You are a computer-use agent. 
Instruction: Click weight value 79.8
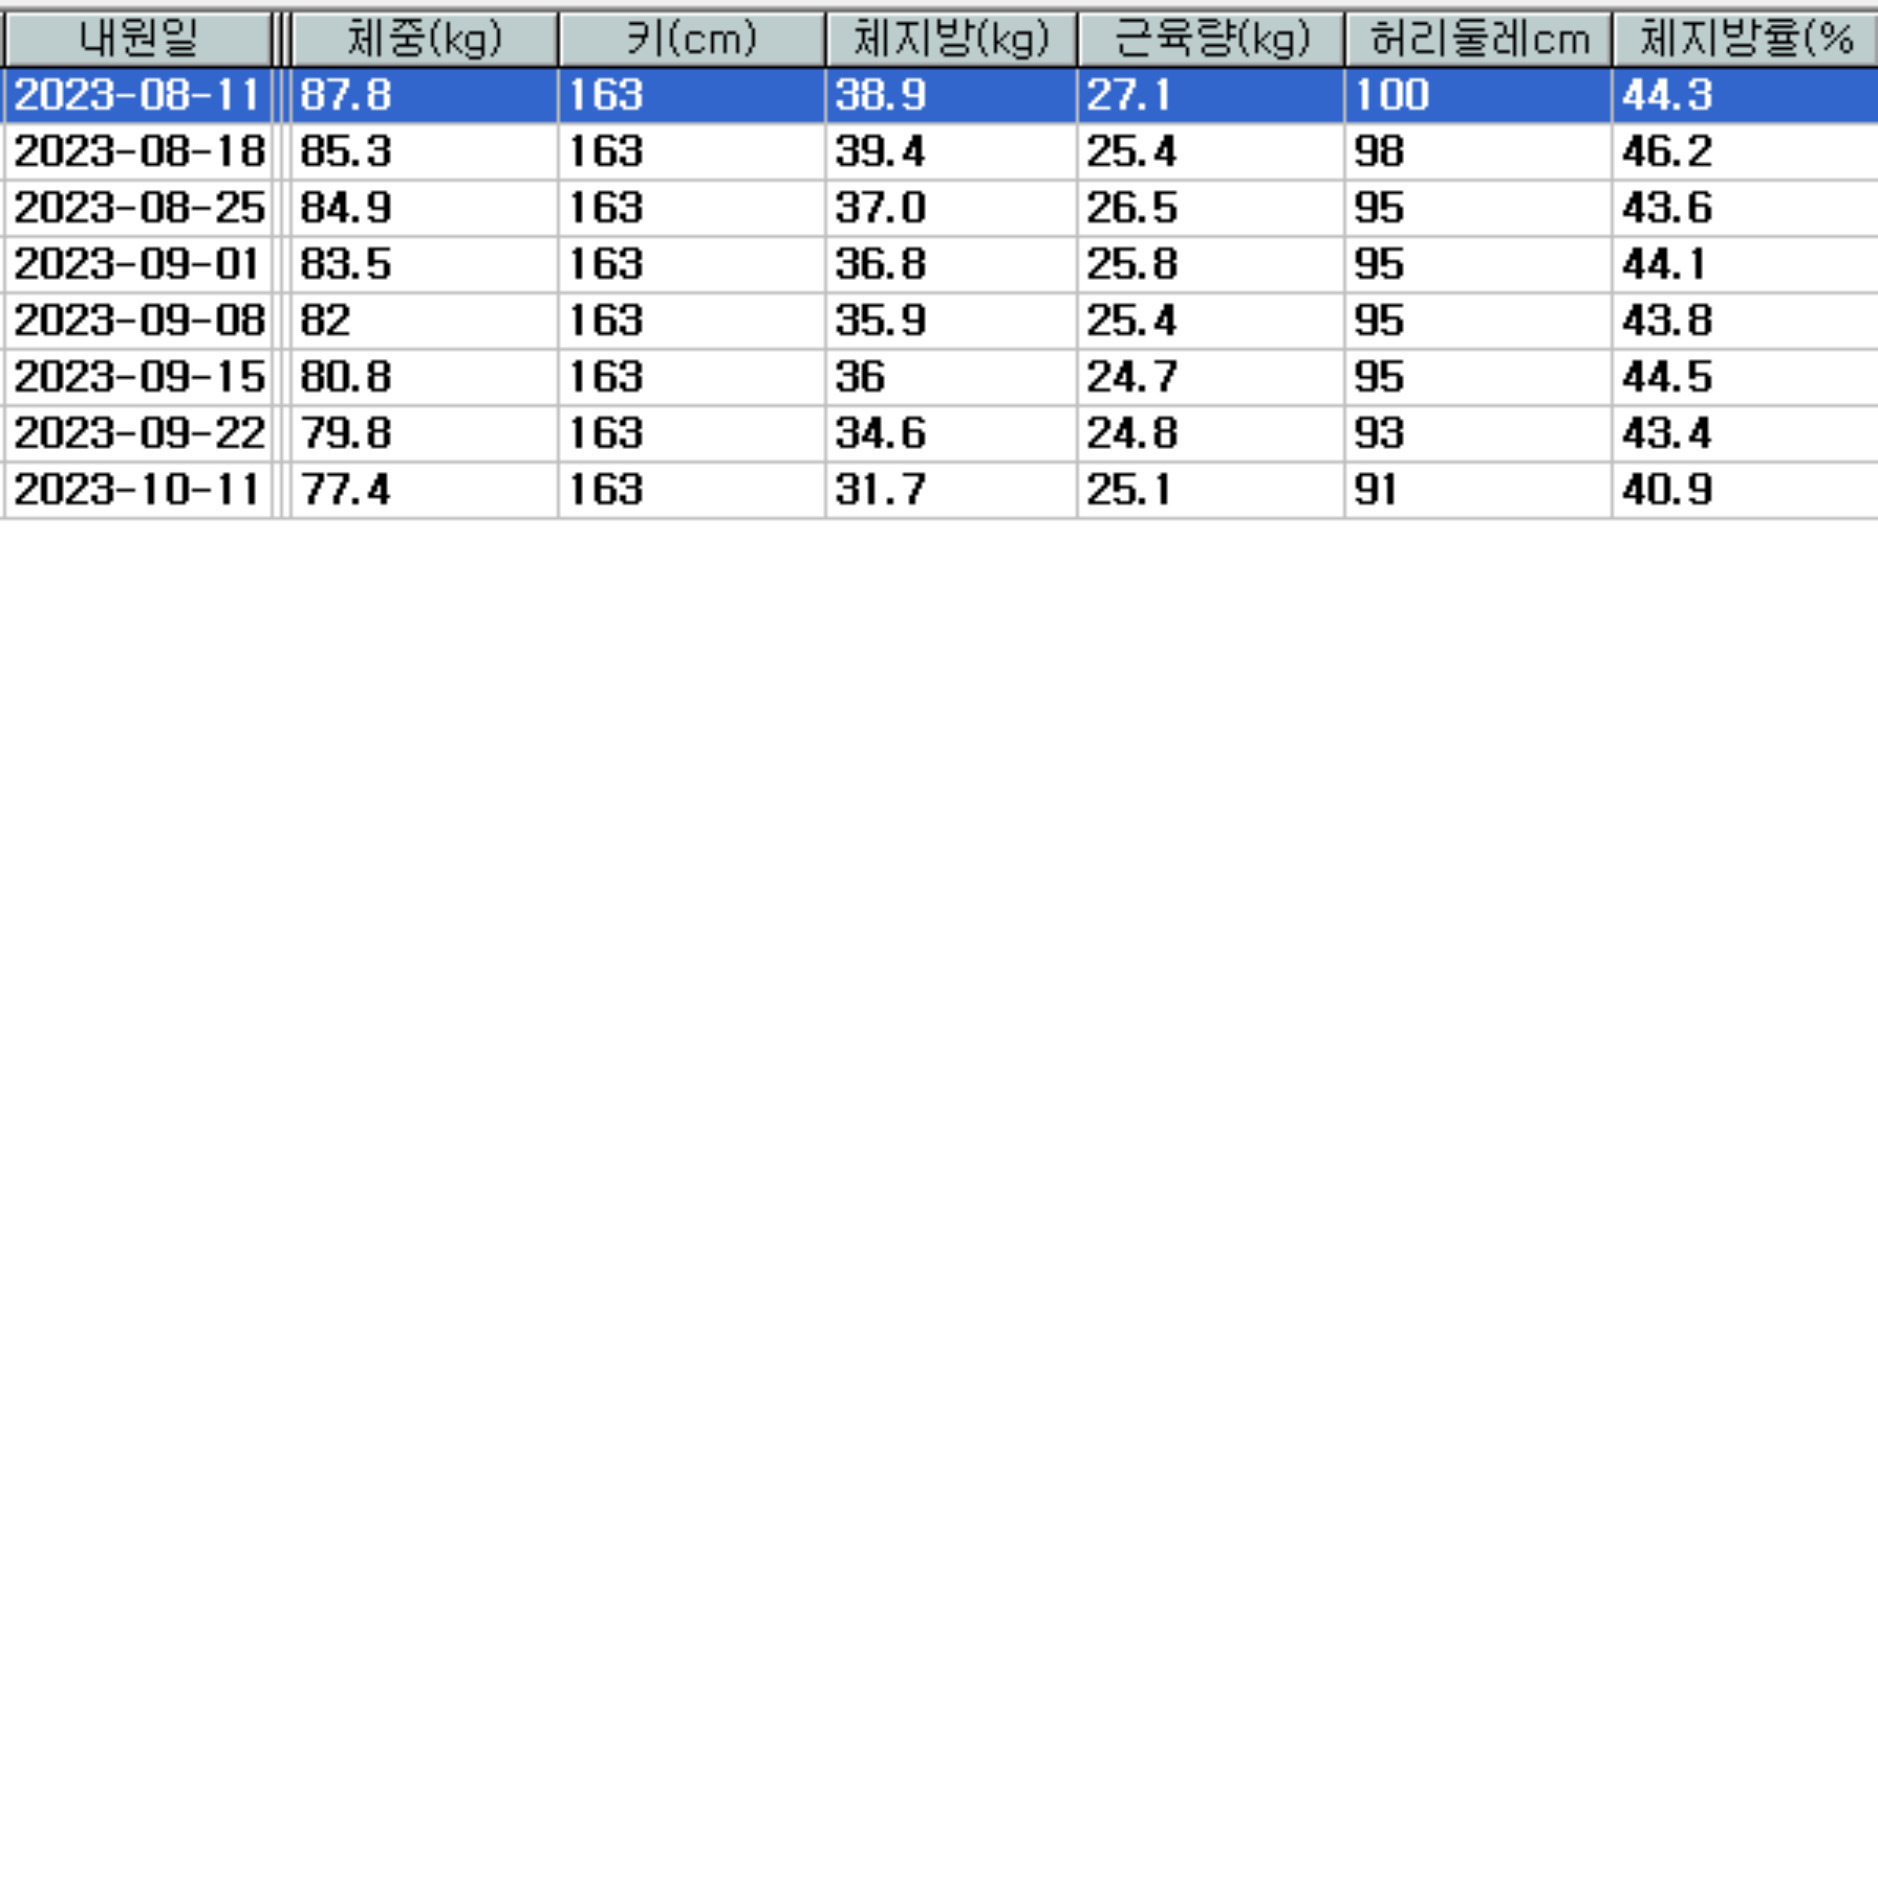click(345, 434)
